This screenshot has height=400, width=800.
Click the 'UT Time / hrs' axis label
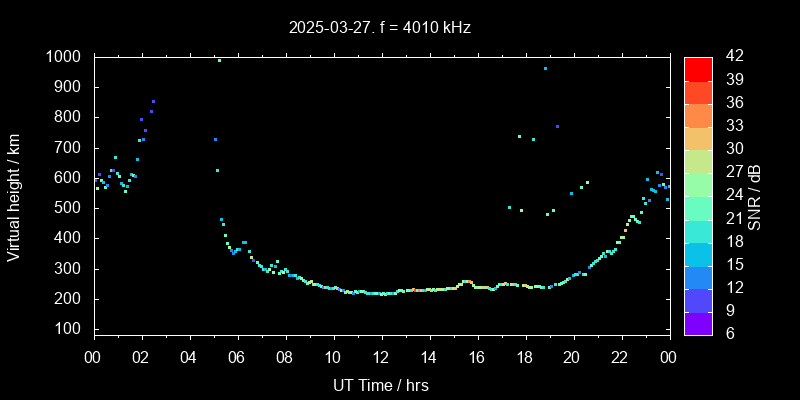(380, 384)
